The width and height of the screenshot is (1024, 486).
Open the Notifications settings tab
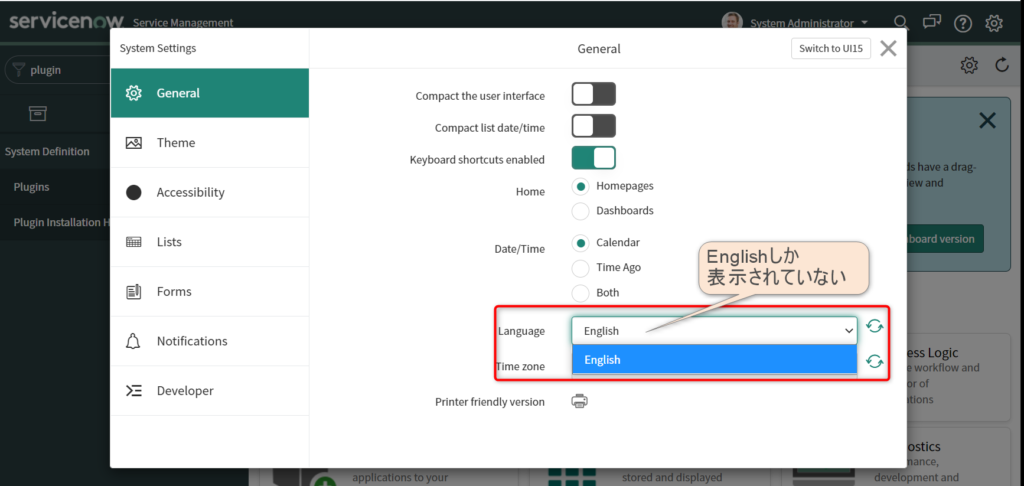click(x=210, y=341)
